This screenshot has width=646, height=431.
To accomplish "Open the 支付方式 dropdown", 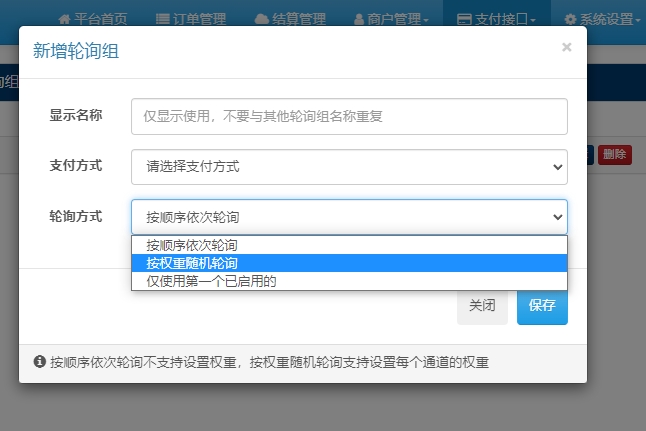I will [x=349, y=167].
